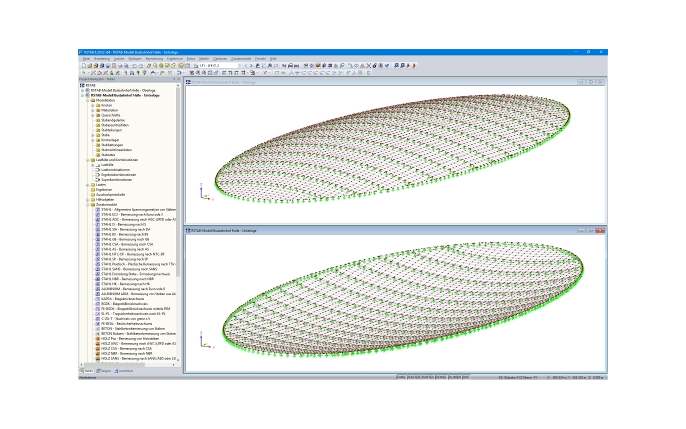Switch to the Daten navigator tab

87,371
